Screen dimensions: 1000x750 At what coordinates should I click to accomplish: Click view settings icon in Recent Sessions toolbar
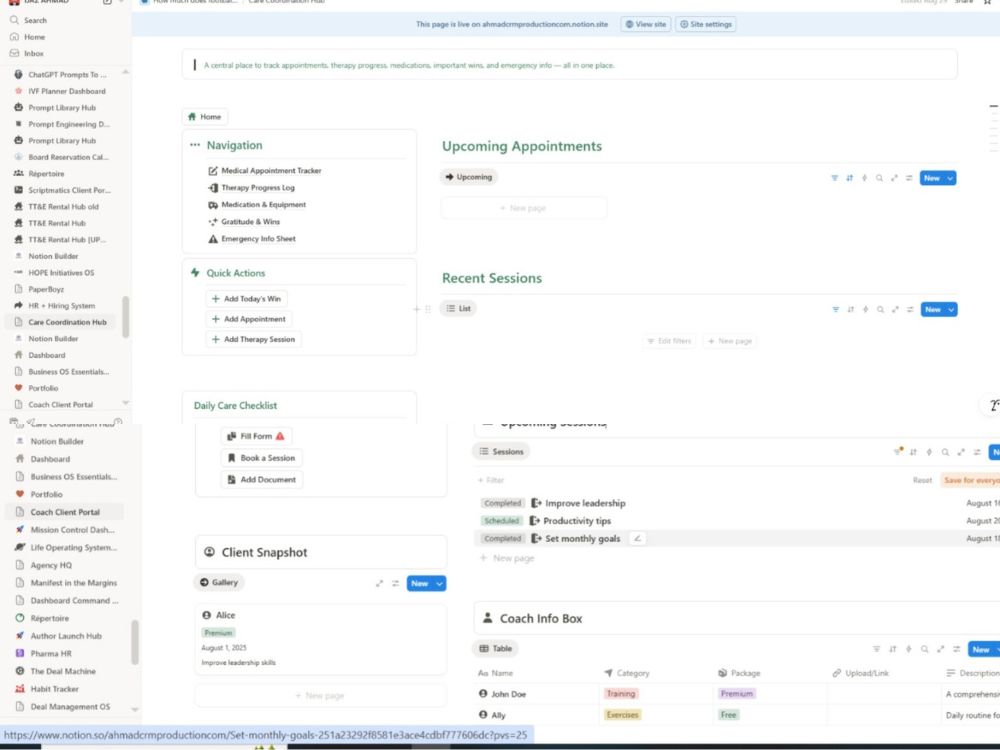[x=910, y=309]
